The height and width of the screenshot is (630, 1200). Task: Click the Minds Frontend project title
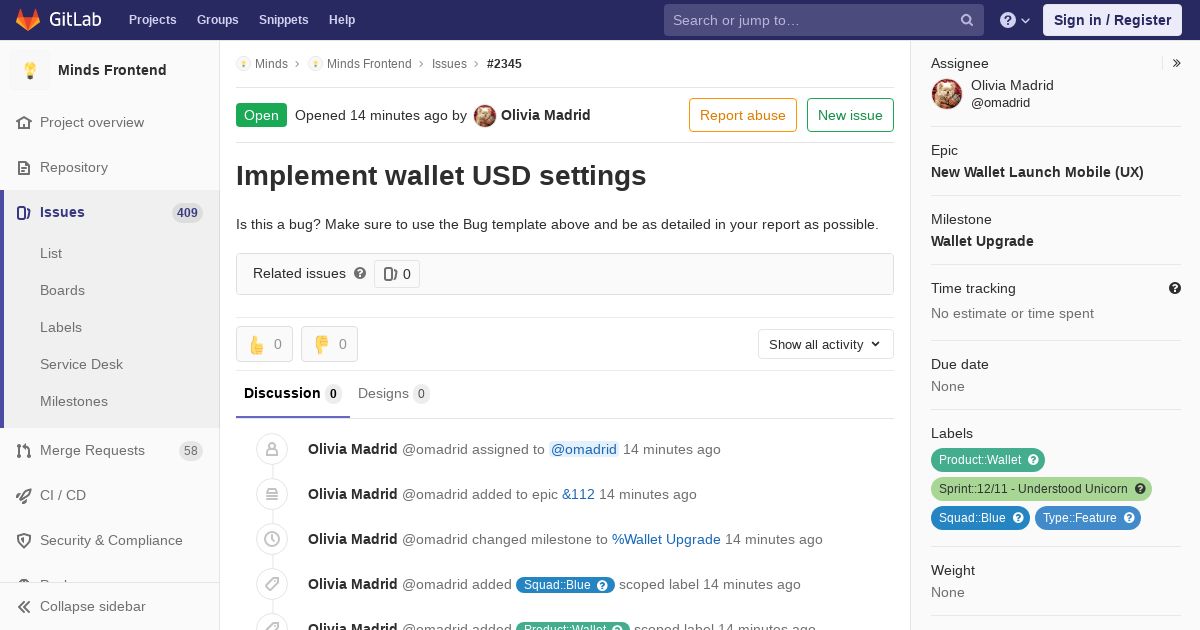coord(112,70)
